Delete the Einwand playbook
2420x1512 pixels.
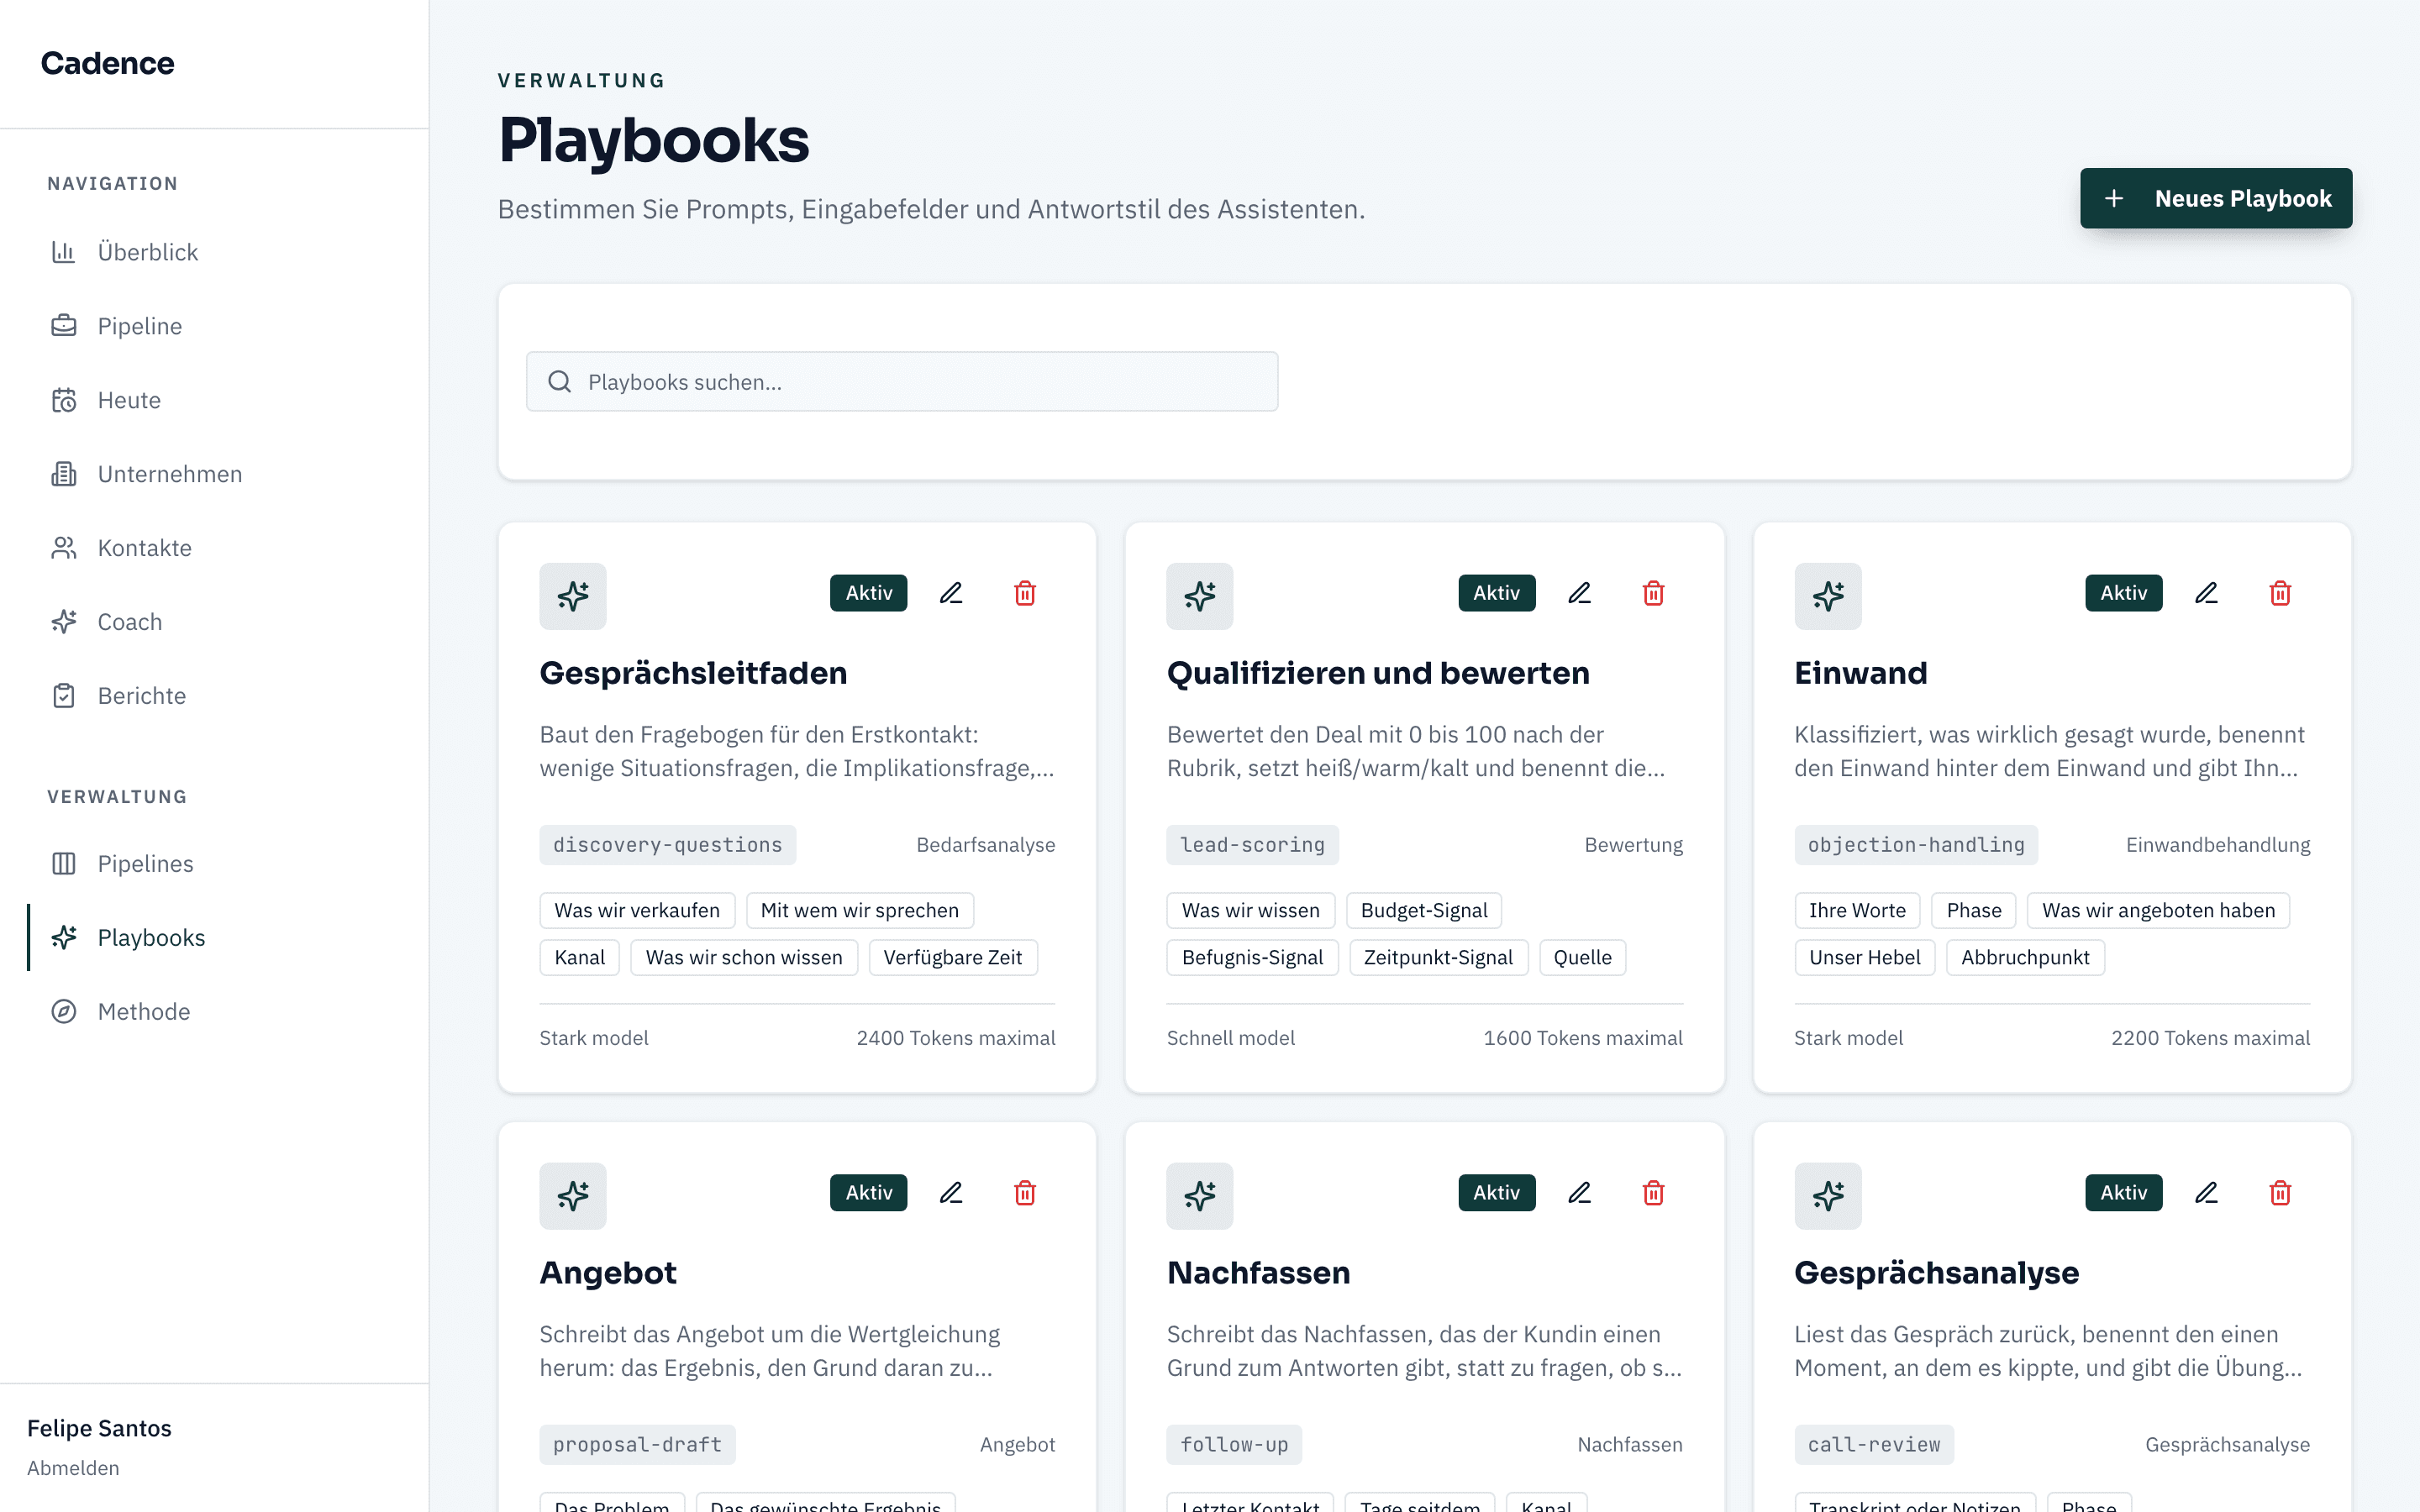click(x=2280, y=593)
